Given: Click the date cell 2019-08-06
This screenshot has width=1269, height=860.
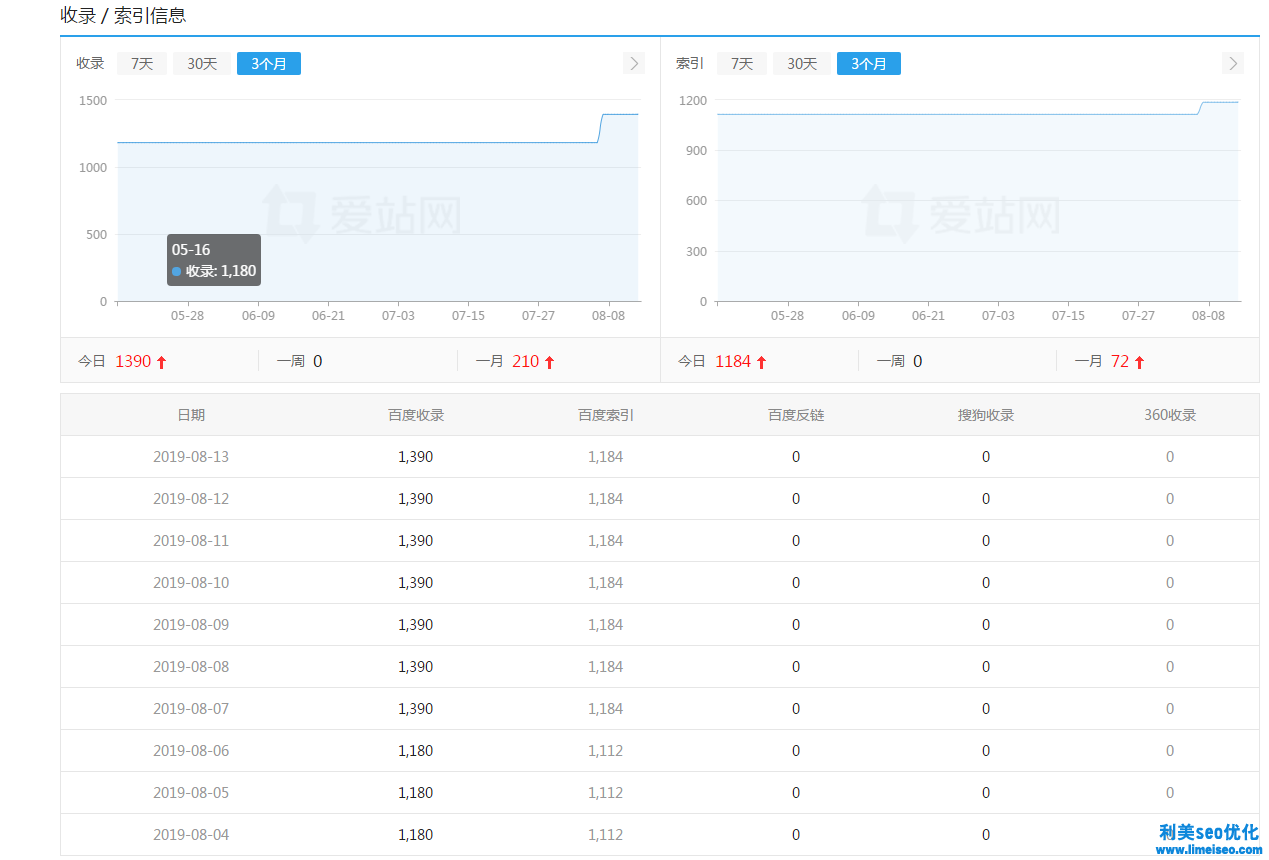Looking at the screenshot, I should [191, 751].
